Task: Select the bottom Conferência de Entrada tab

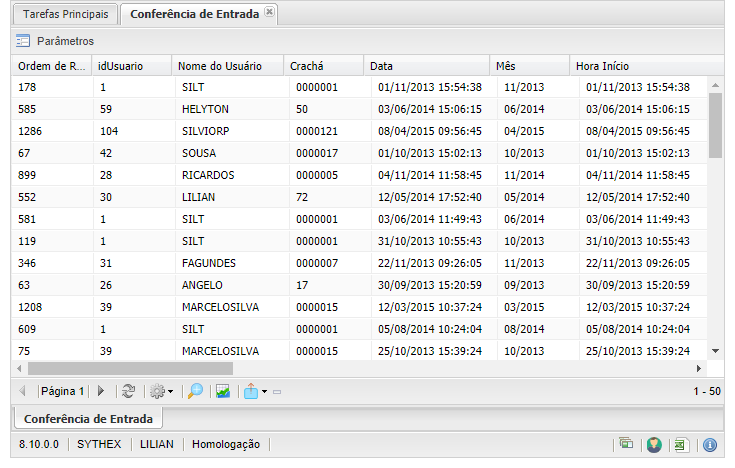Action: [x=88, y=419]
